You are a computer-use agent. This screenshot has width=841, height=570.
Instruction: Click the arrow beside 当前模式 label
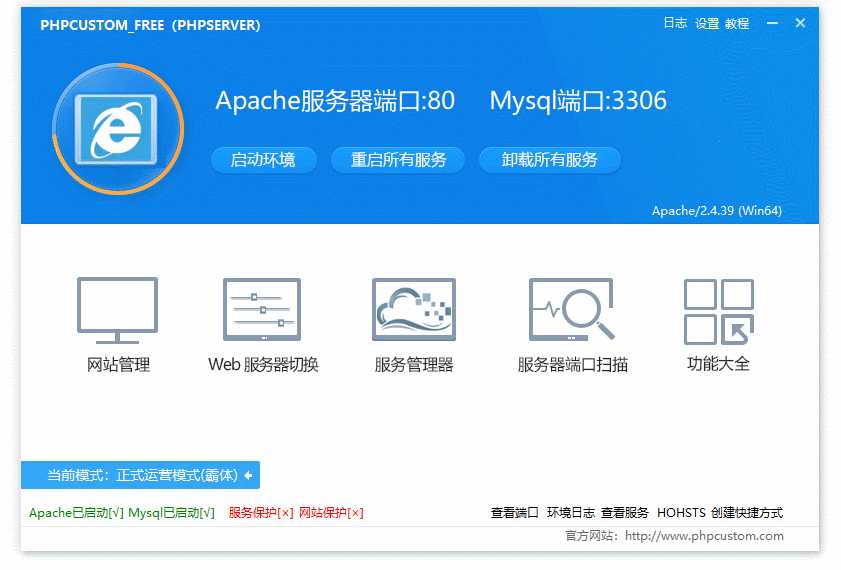click(x=248, y=475)
